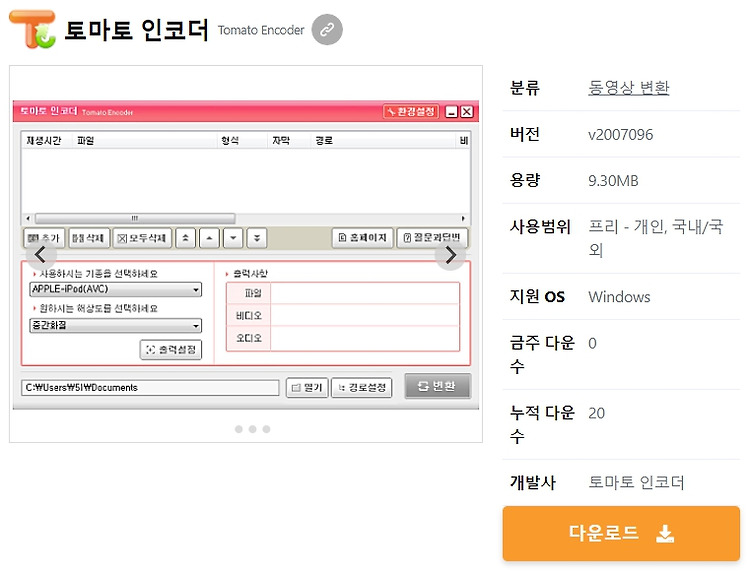Screen dimensions: 750x573
Task: Open the 중간화질 quality dropdown
Action: (x=116, y=326)
